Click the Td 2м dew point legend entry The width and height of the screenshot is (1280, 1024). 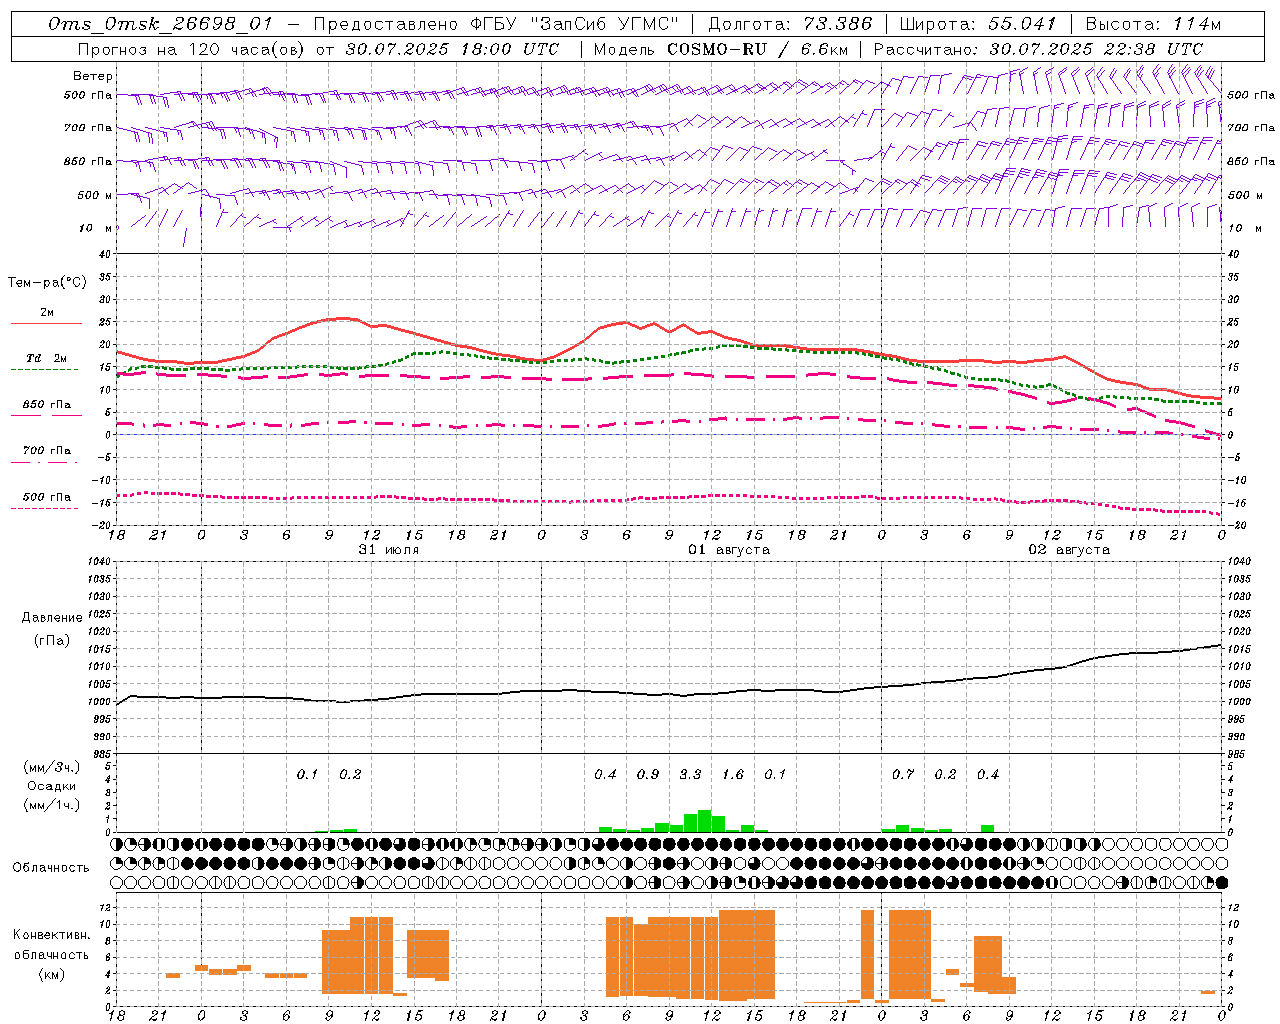click(x=46, y=358)
